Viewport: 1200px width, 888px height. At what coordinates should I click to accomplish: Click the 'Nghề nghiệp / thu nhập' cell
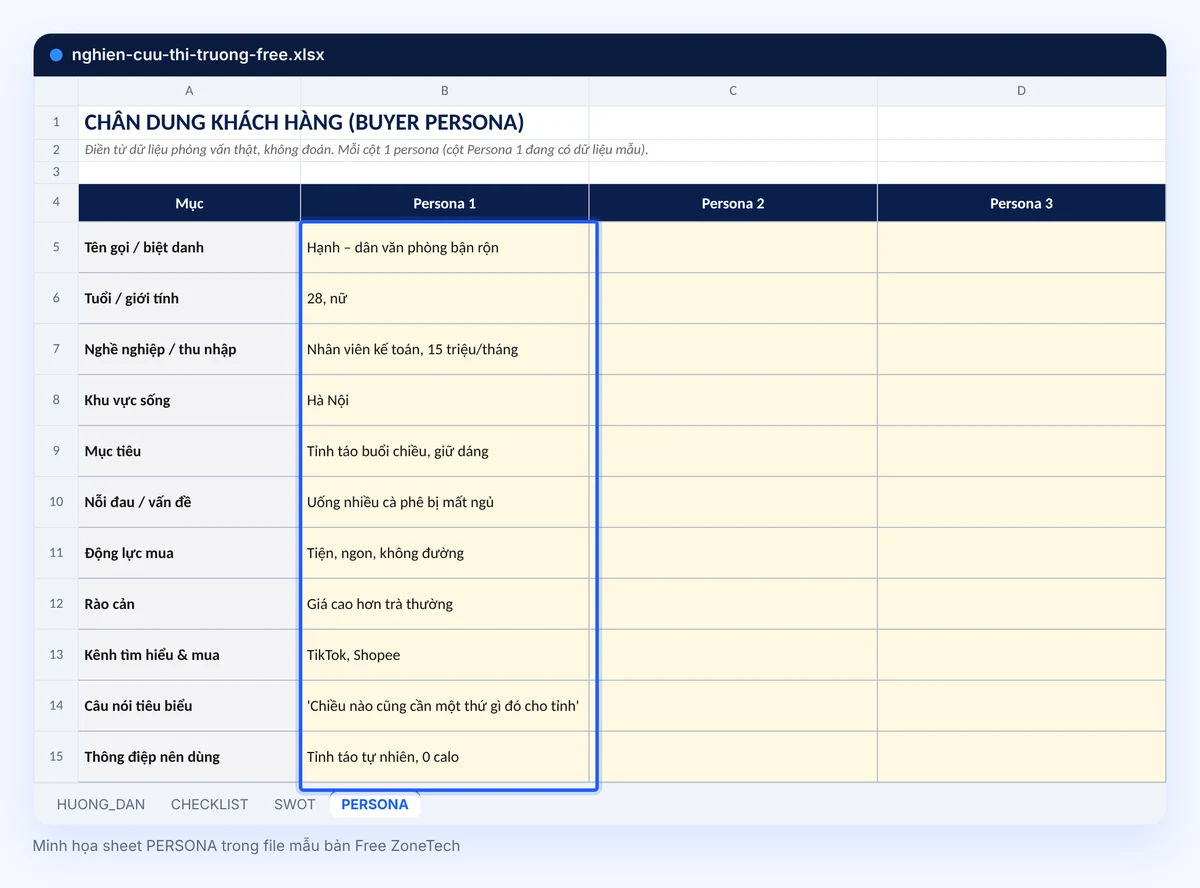point(189,349)
